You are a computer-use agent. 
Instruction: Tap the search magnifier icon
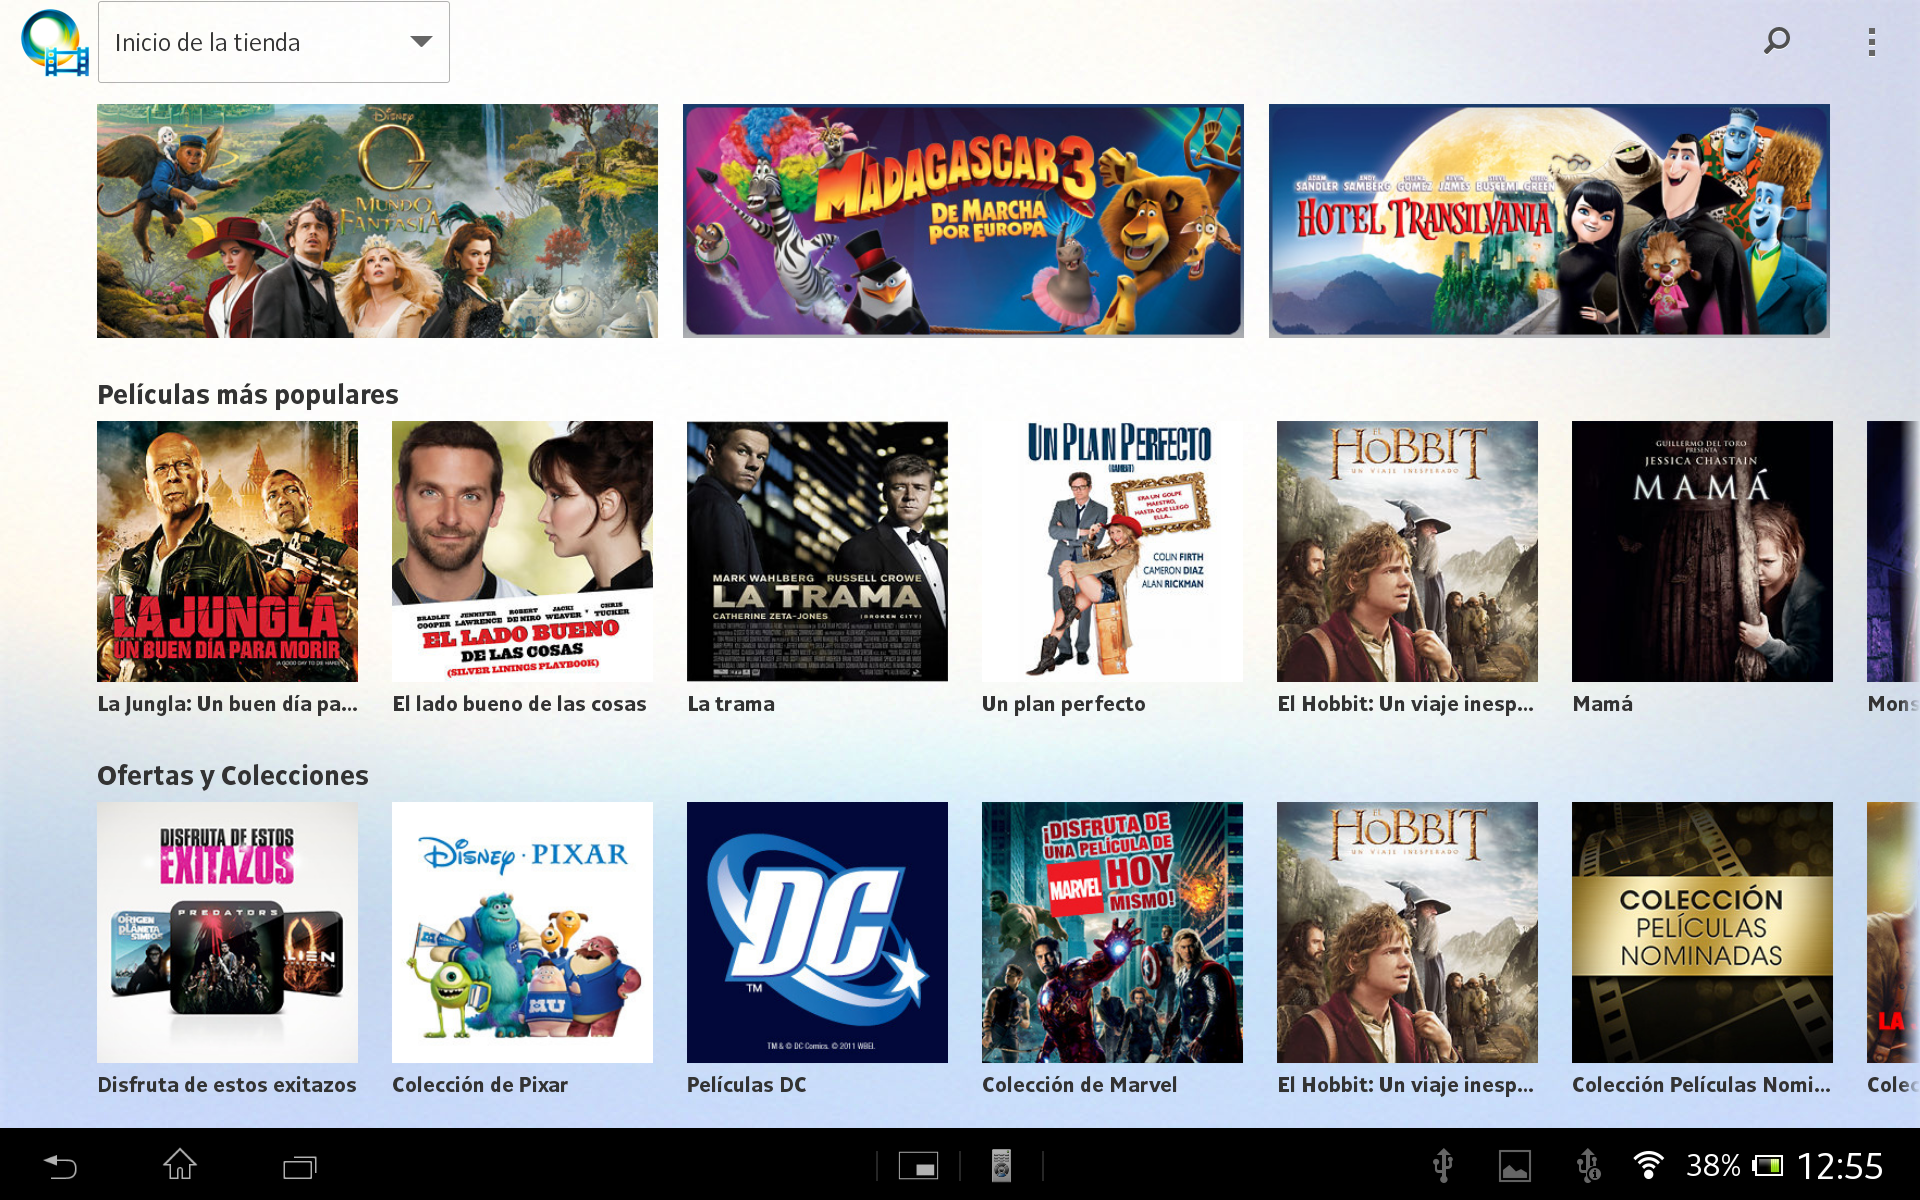click(1776, 41)
